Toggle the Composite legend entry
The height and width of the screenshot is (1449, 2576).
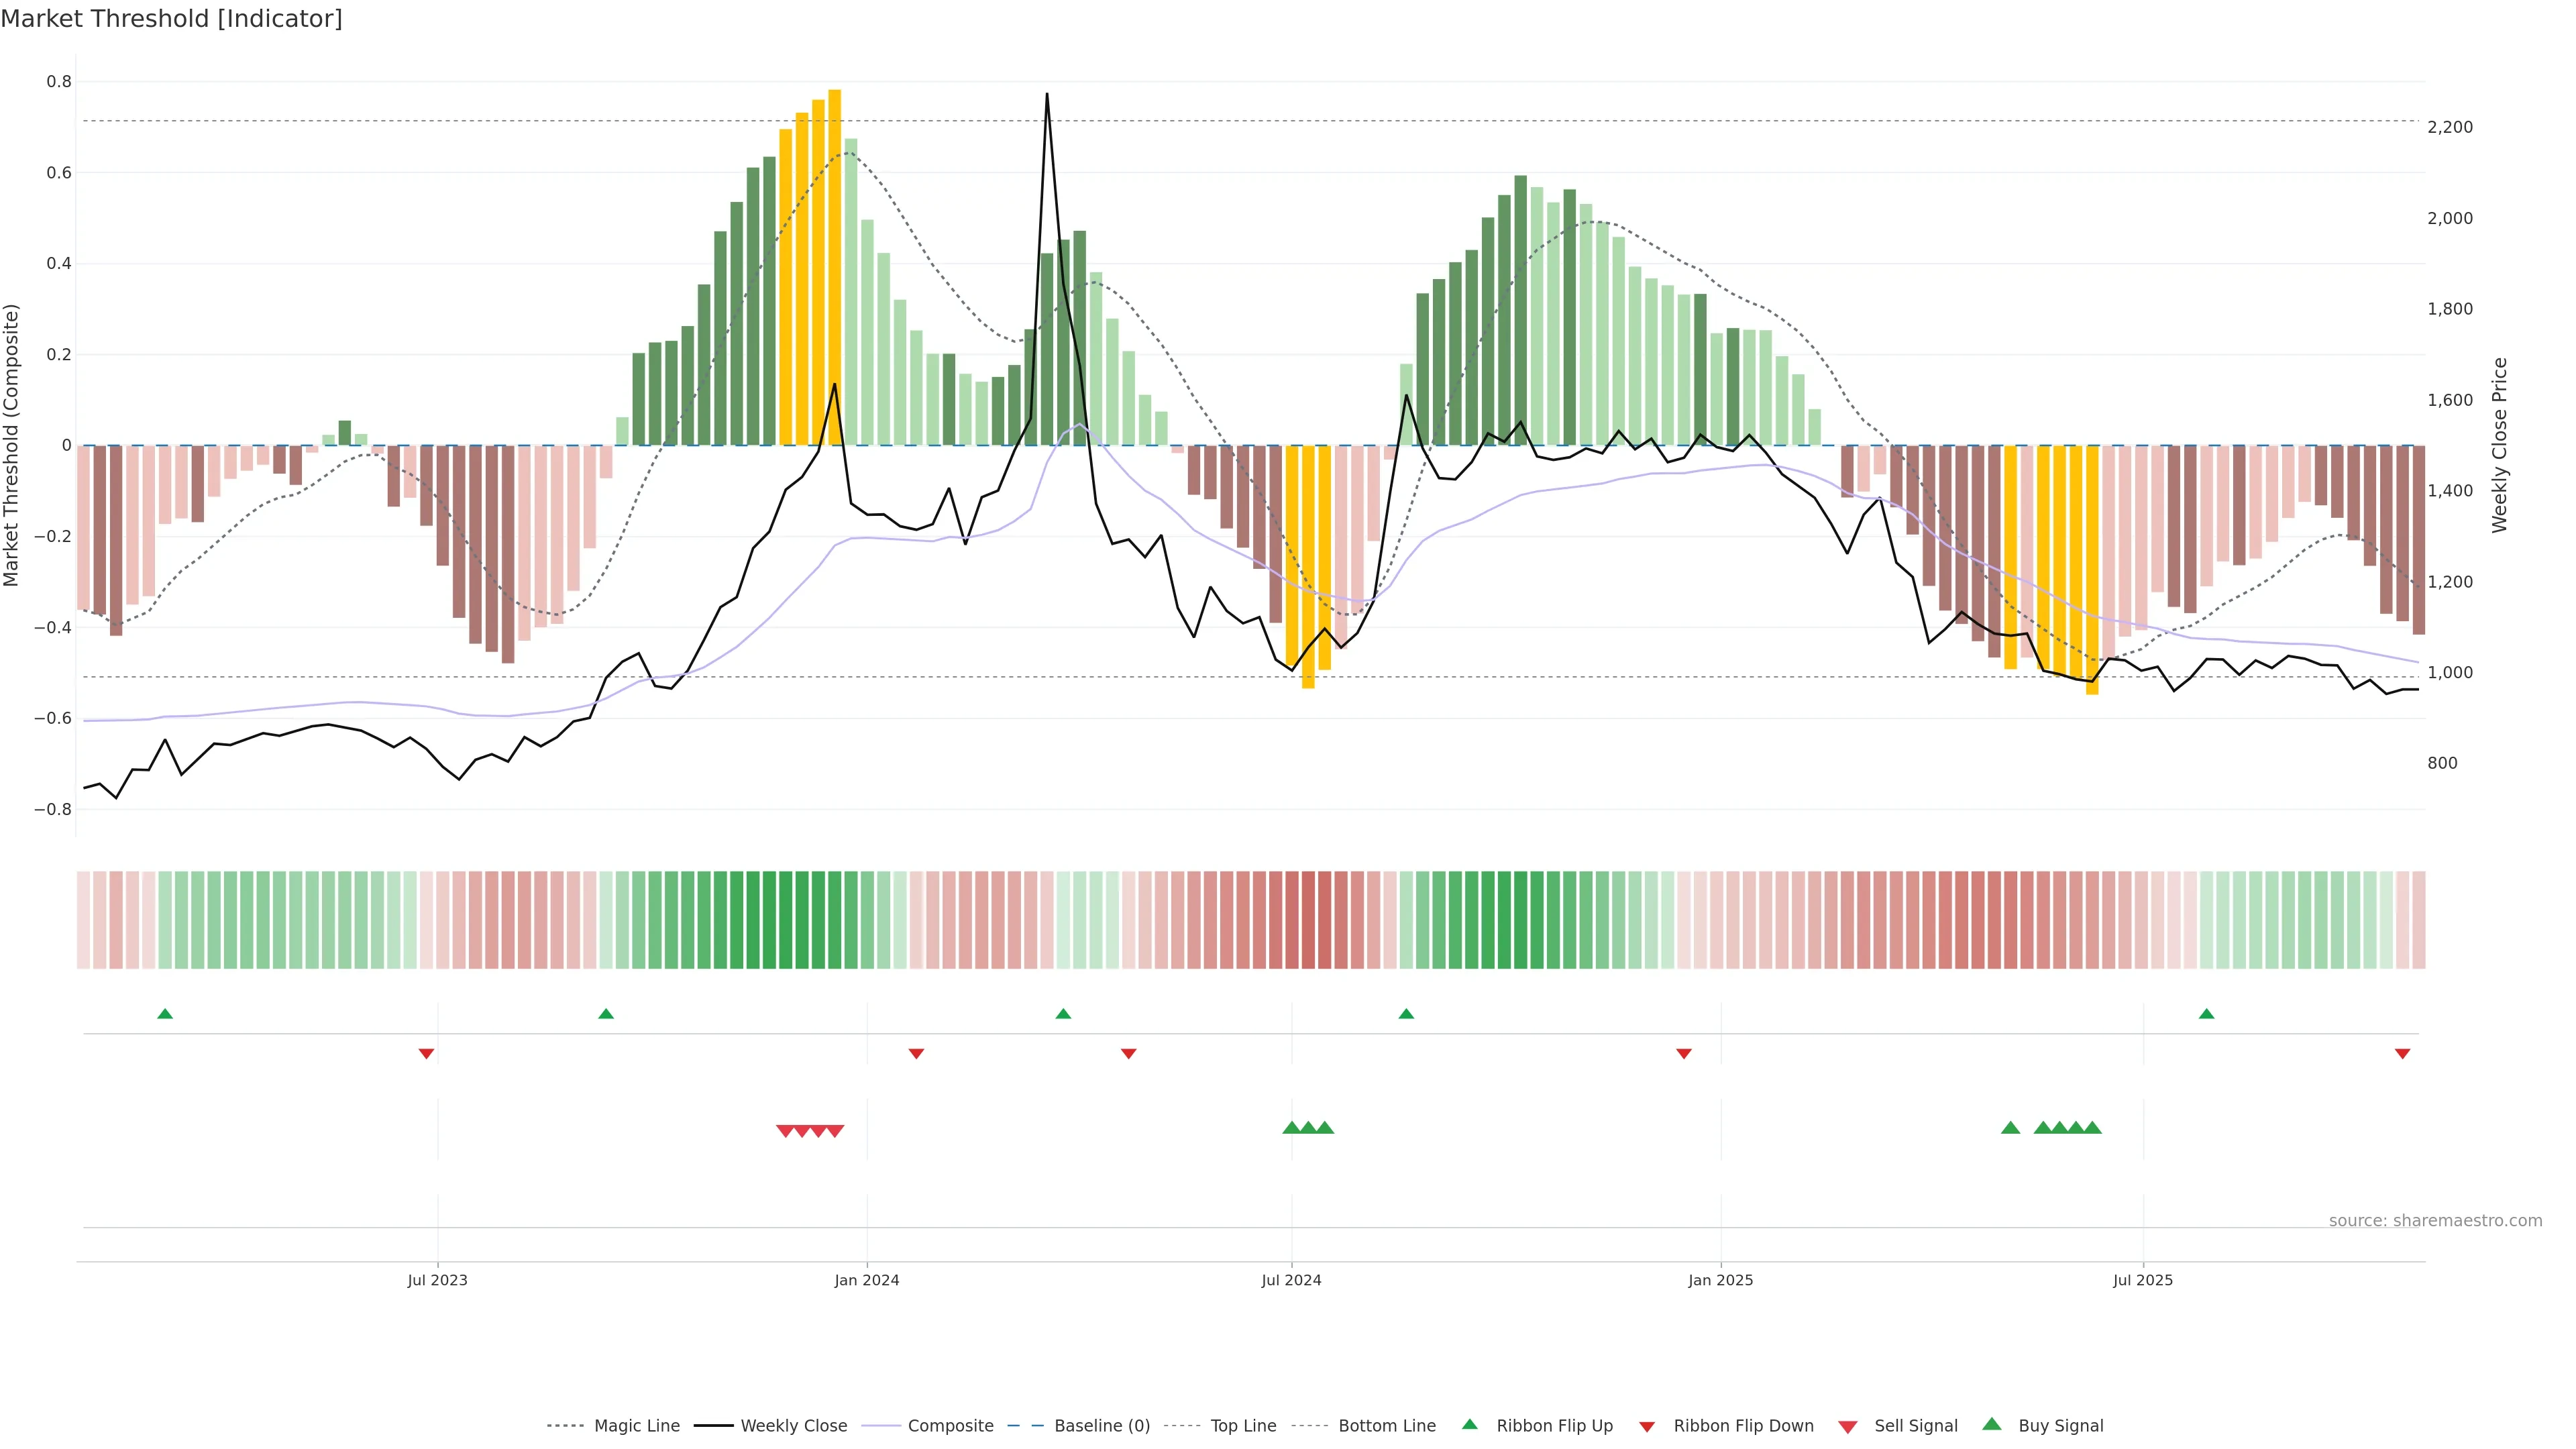(x=950, y=1426)
